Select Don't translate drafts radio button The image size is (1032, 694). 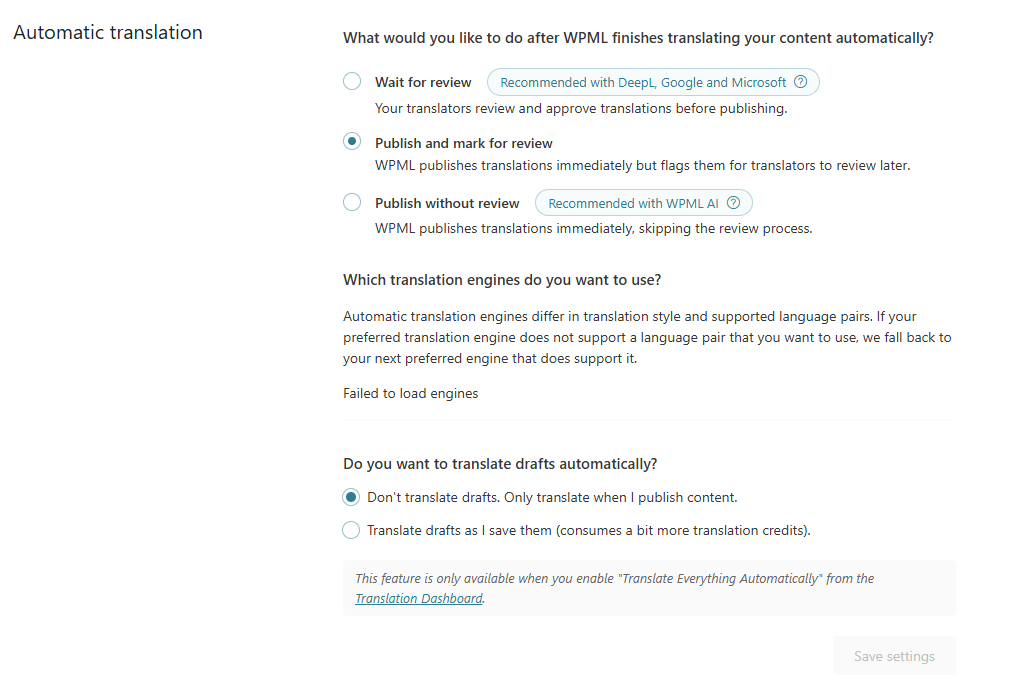pos(351,497)
